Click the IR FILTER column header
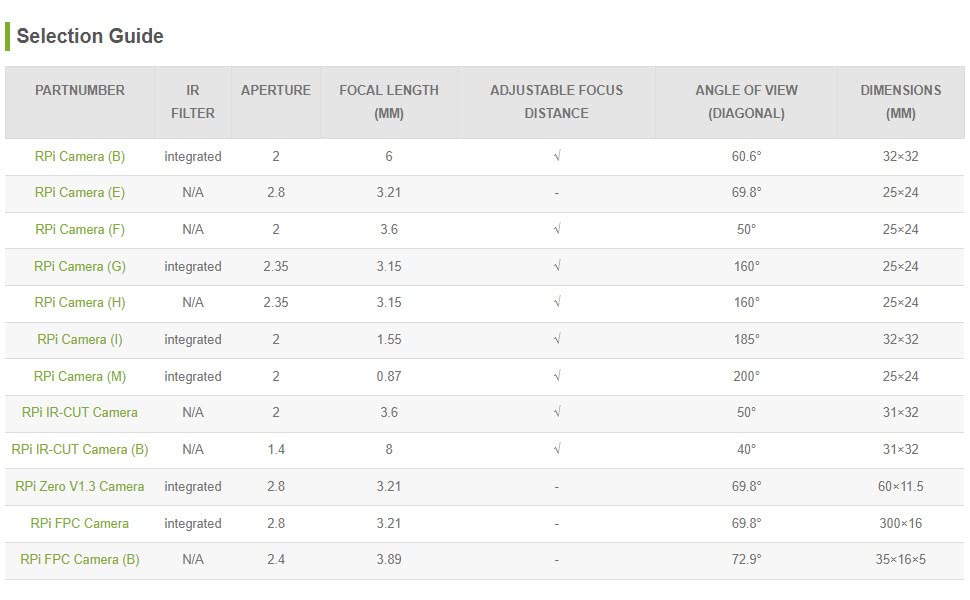This screenshot has width=970, height=600. tap(193, 101)
